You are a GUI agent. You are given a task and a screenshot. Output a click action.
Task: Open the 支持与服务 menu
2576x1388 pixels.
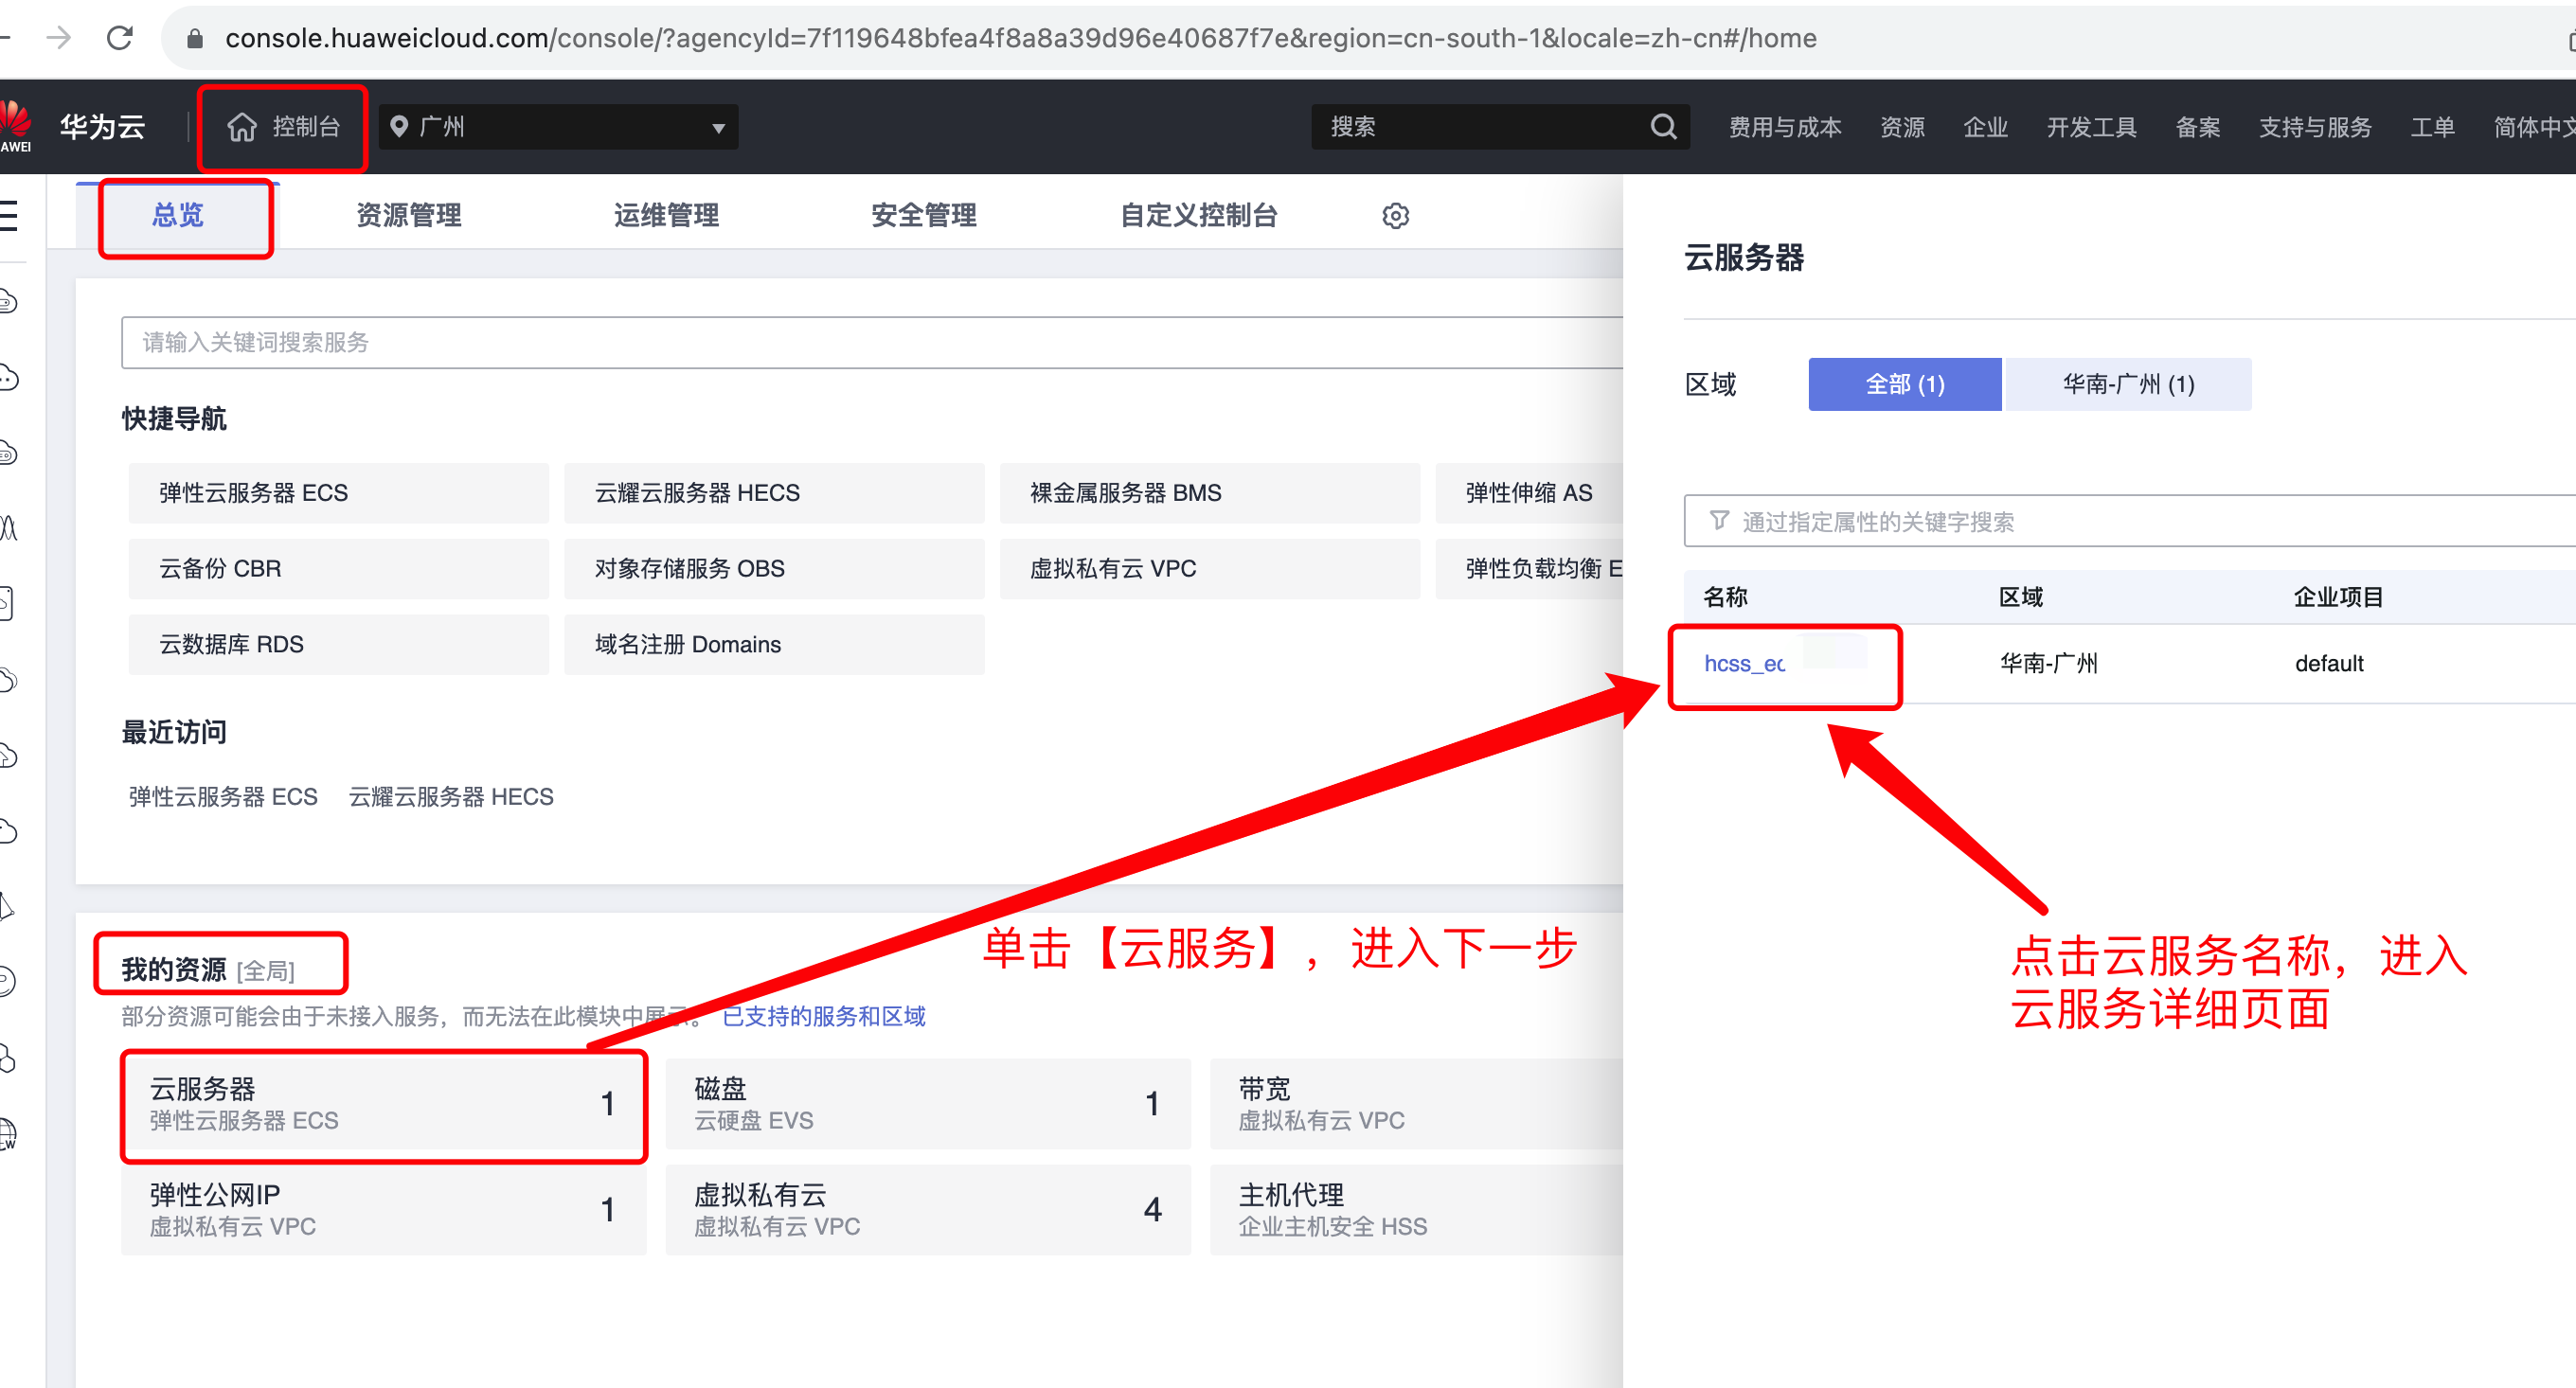pyautogui.click(x=2315, y=127)
